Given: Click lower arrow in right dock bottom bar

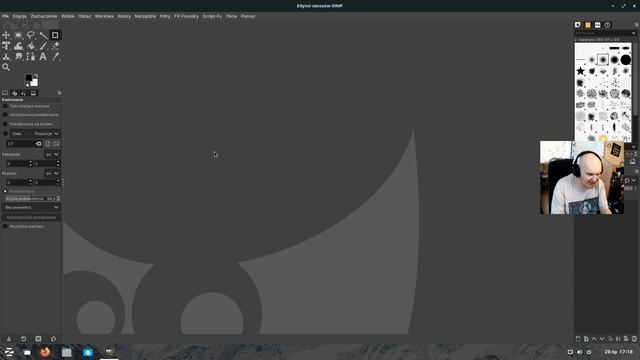Looking at the screenshot, I should (x=602, y=339).
